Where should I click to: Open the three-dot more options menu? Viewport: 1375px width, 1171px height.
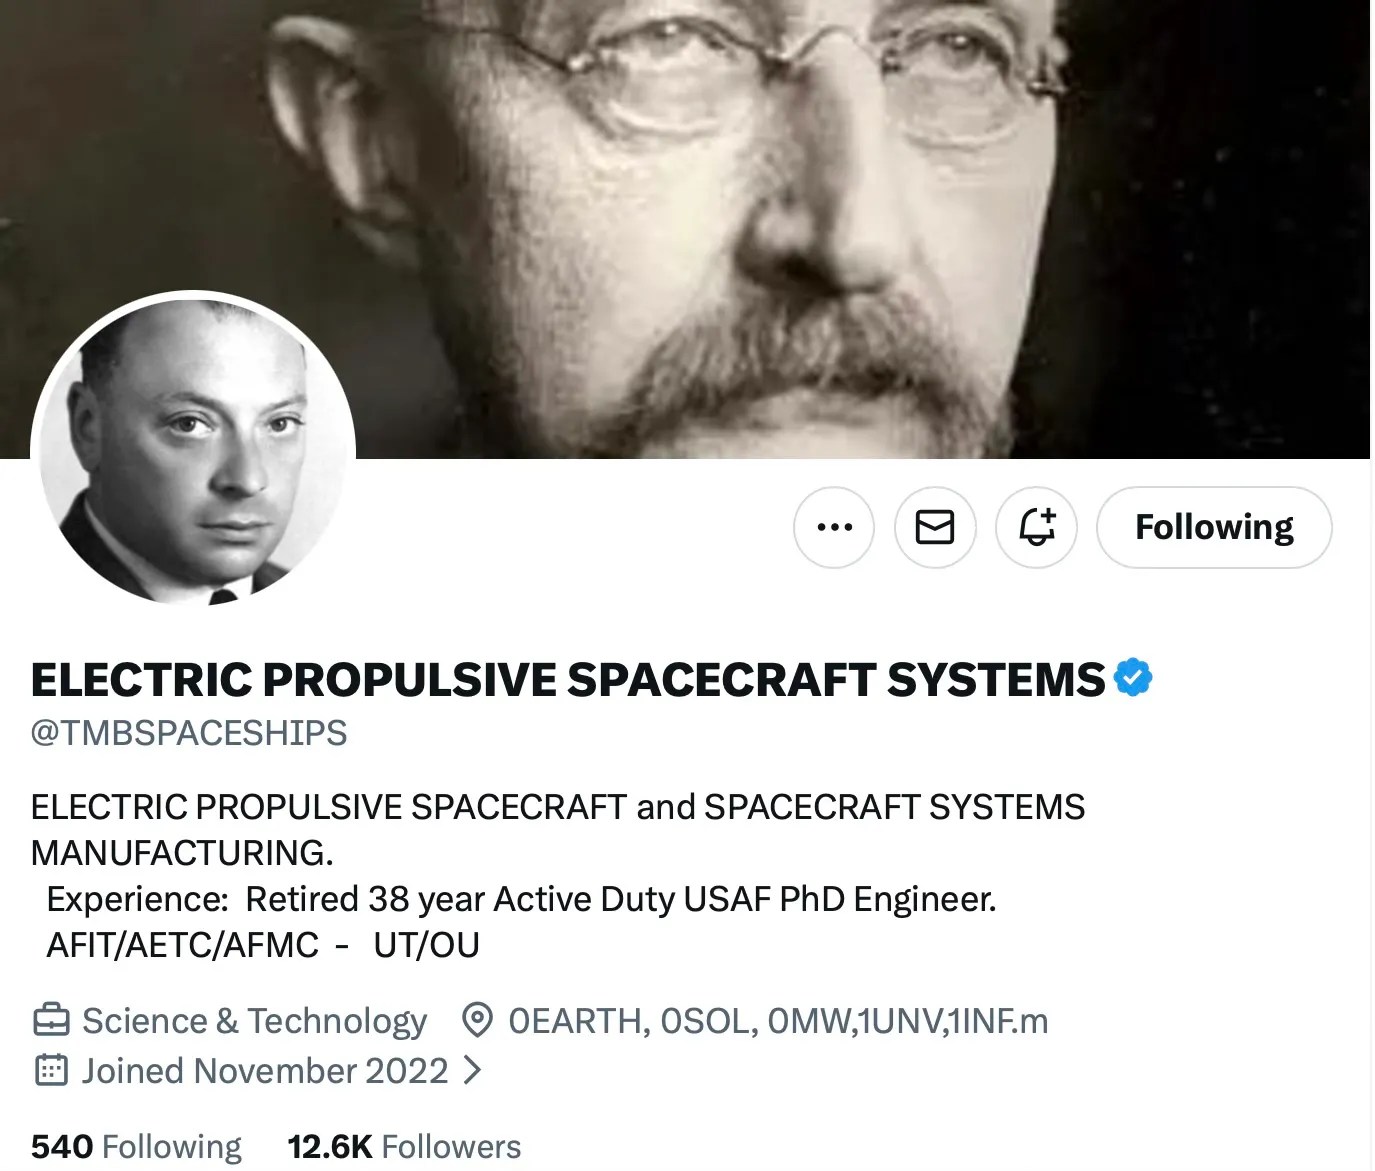(834, 527)
